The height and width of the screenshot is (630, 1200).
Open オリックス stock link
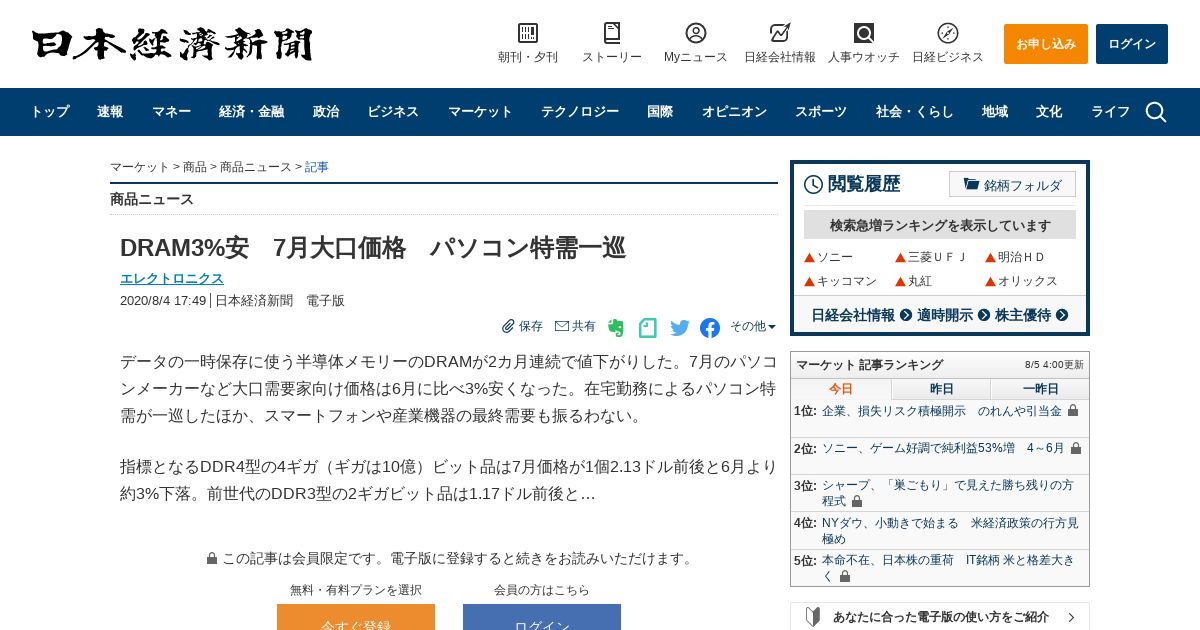(1027, 281)
